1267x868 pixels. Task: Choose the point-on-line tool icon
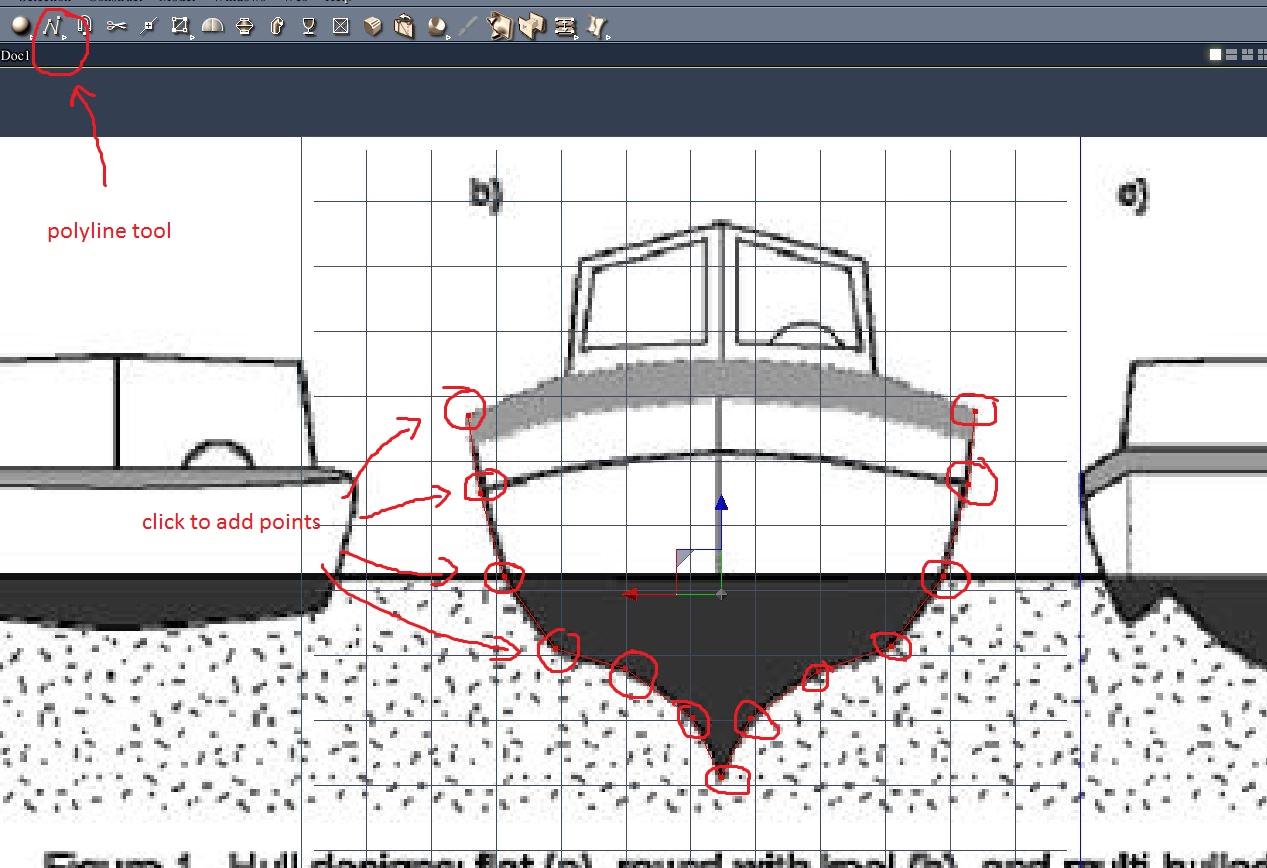point(148,26)
